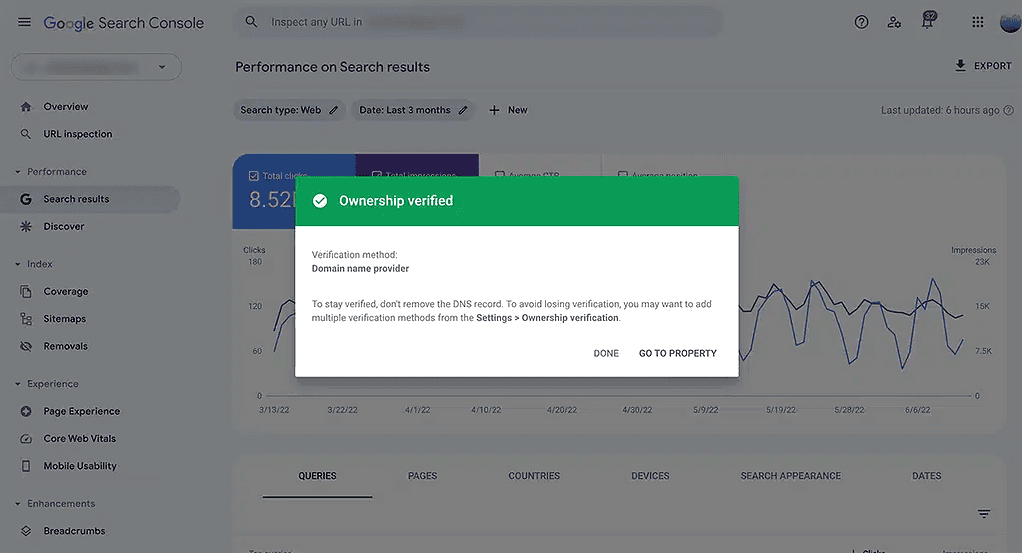Click the Inspect any URL search field
The height and width of the screenshot is (553, 1022).
(x=478, y=22)
